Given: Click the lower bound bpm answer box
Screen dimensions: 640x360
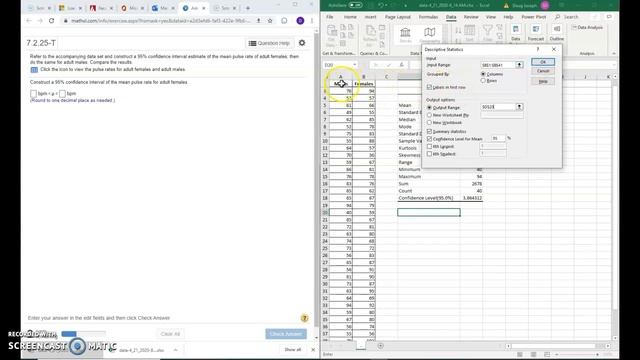Looking at the screenshot, I should [x=33, y=94].
